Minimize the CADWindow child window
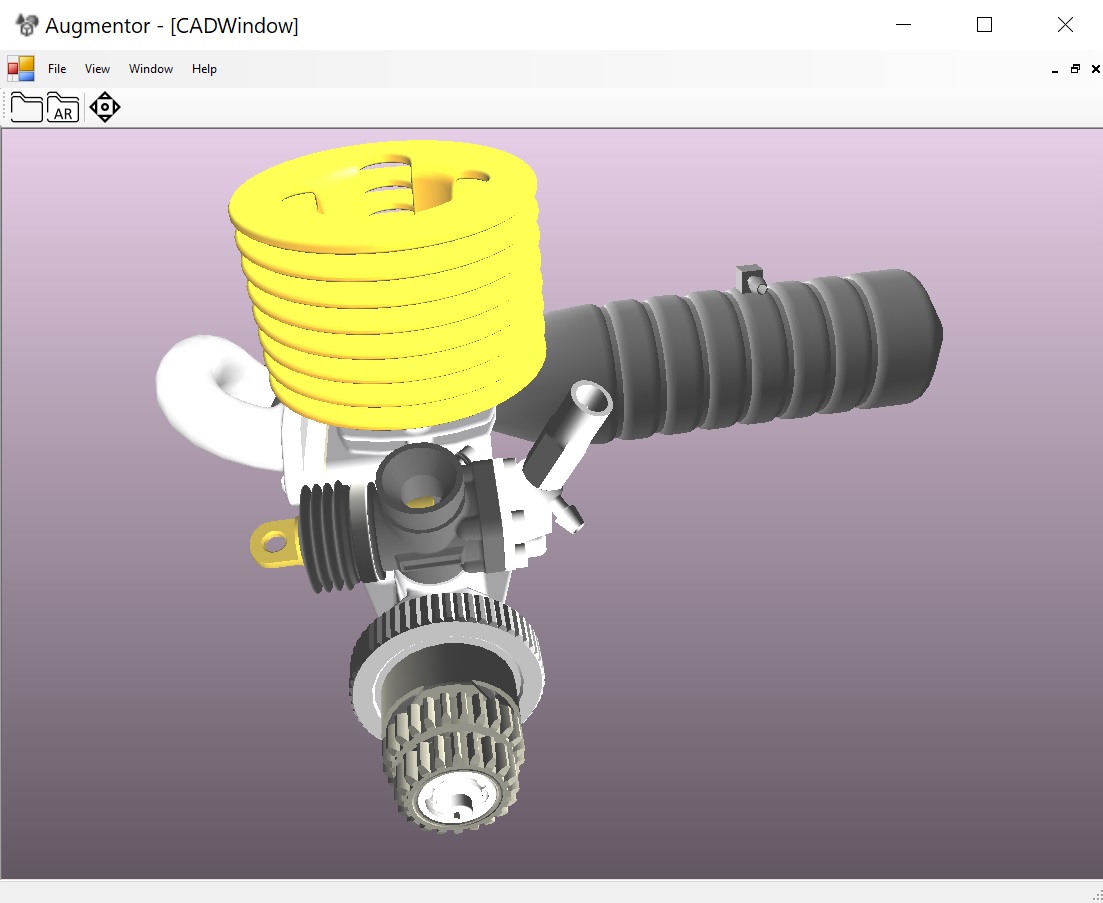The image size is (1103, 903). [x=1055, y=70]
